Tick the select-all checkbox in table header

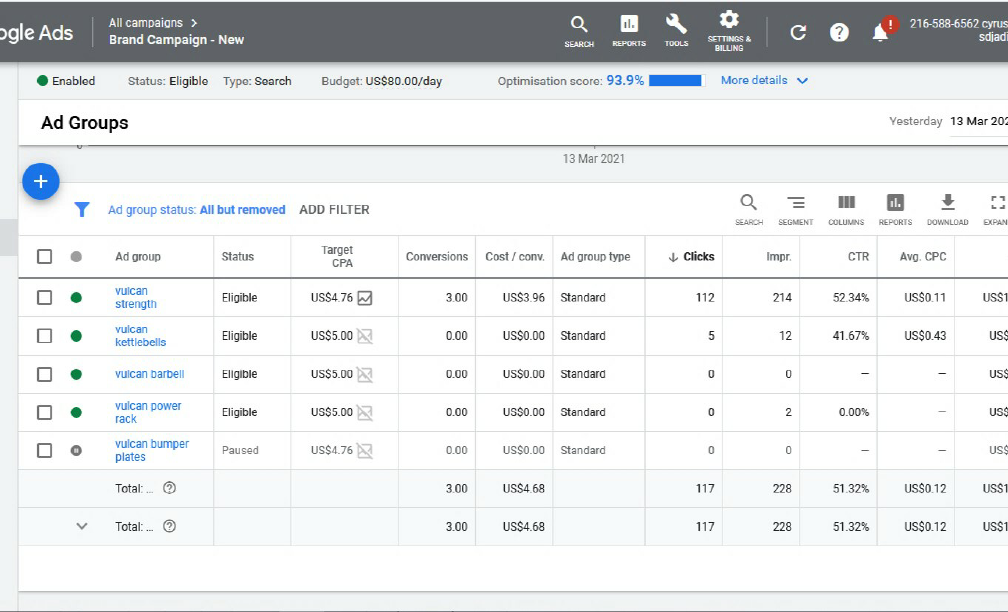point(44,256)
